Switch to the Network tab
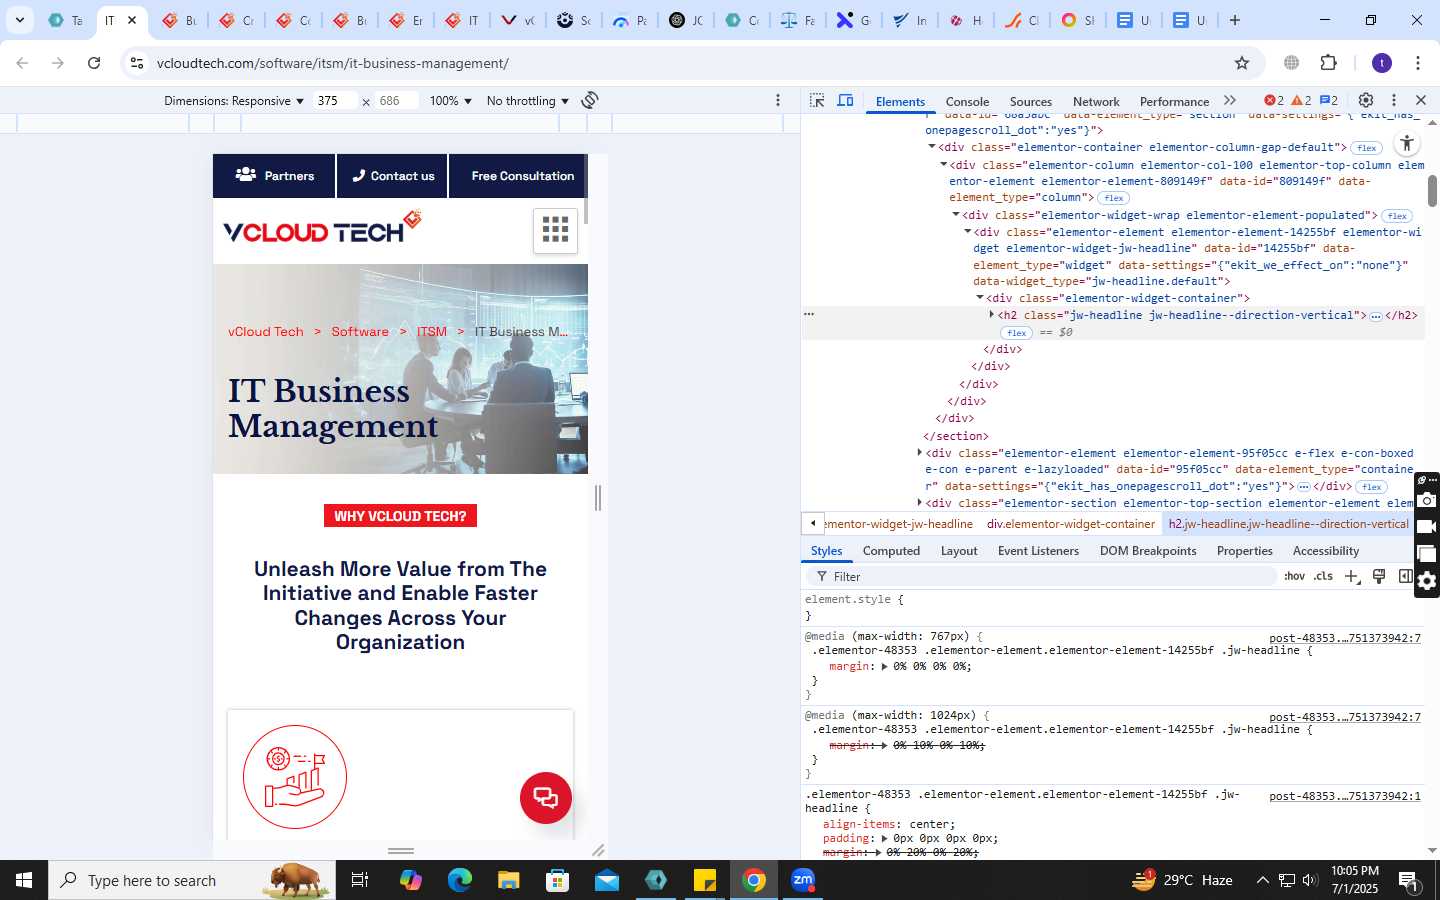1440x900 pixels. [x=1096, y=101]
